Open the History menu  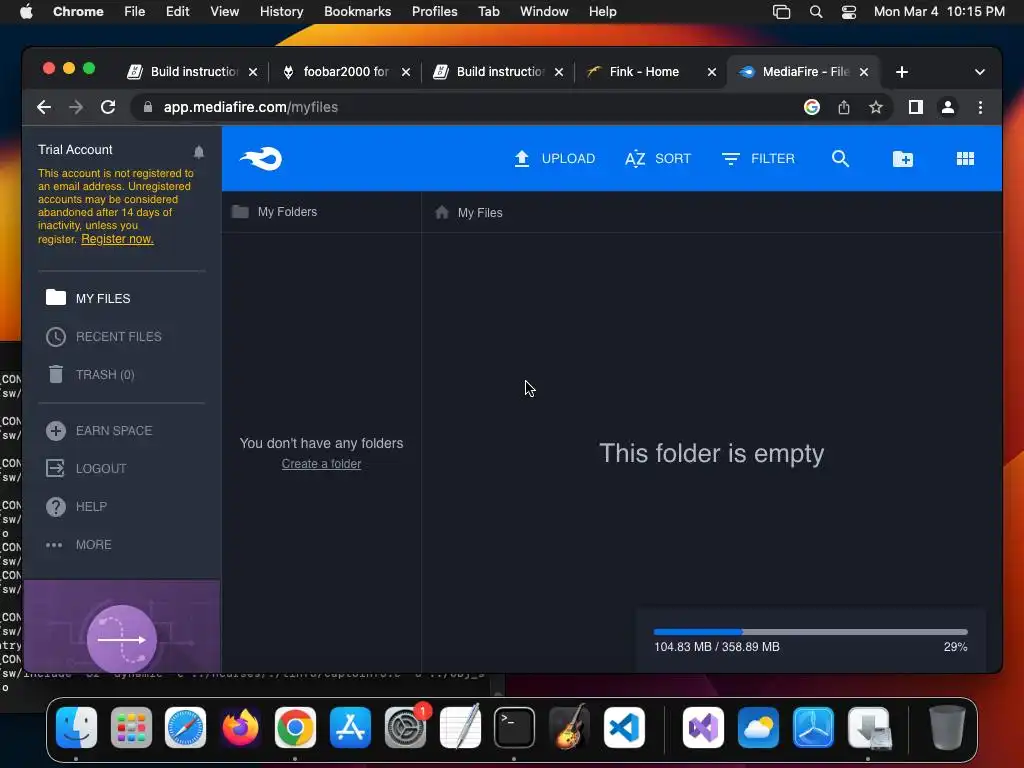click(x=281, y=12)
